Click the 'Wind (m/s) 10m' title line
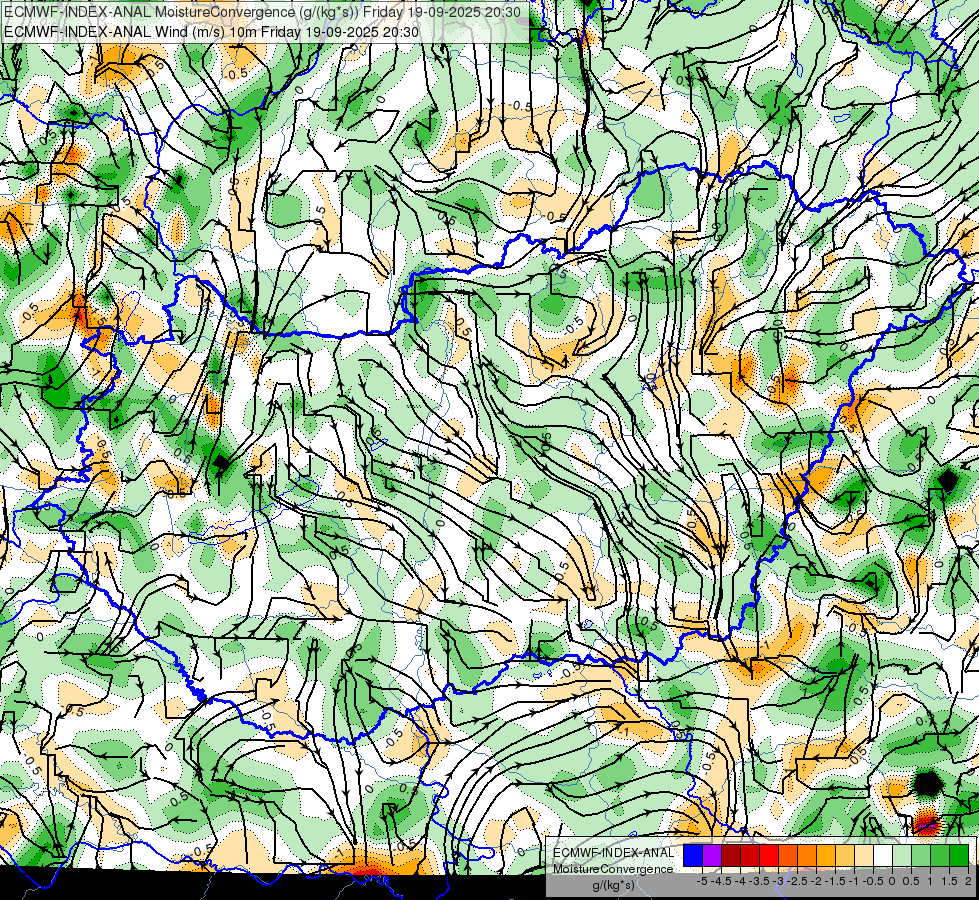 [211, 31]
